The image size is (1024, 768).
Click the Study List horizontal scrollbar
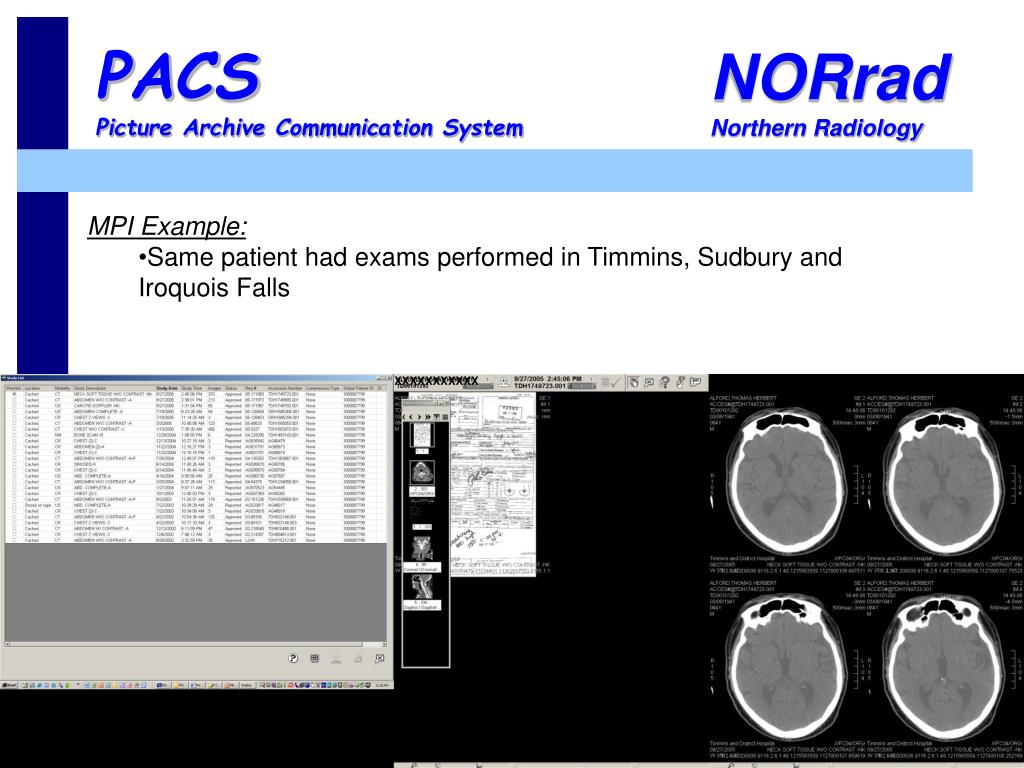196,644
